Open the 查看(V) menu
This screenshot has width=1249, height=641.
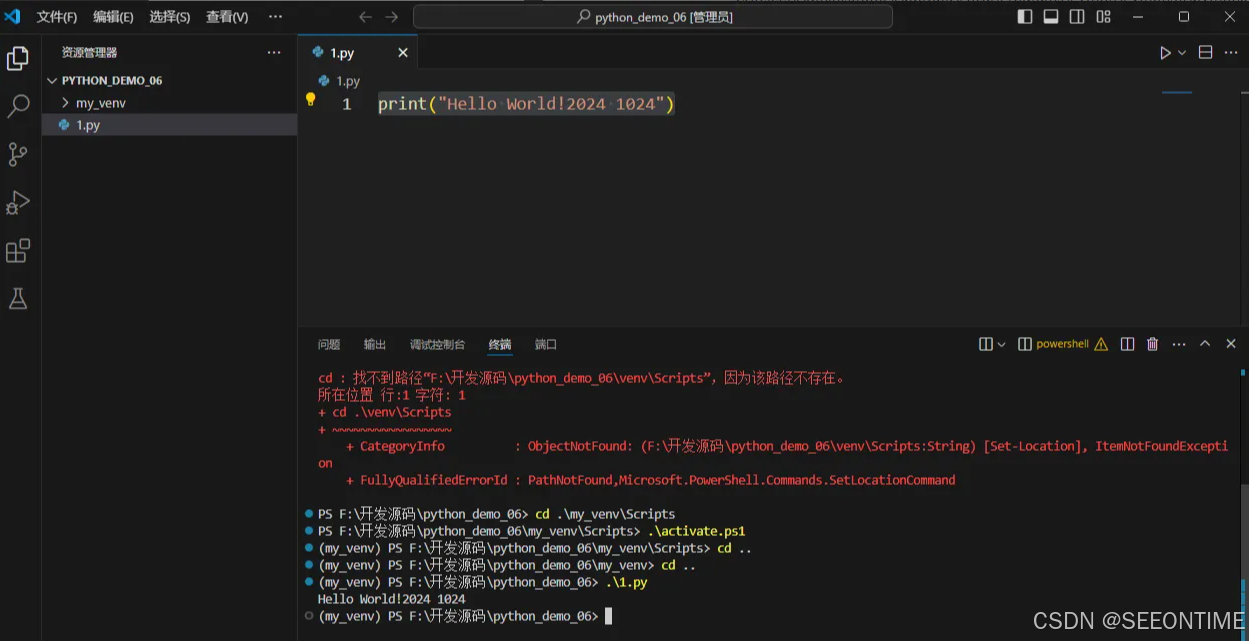coord(227,17)
